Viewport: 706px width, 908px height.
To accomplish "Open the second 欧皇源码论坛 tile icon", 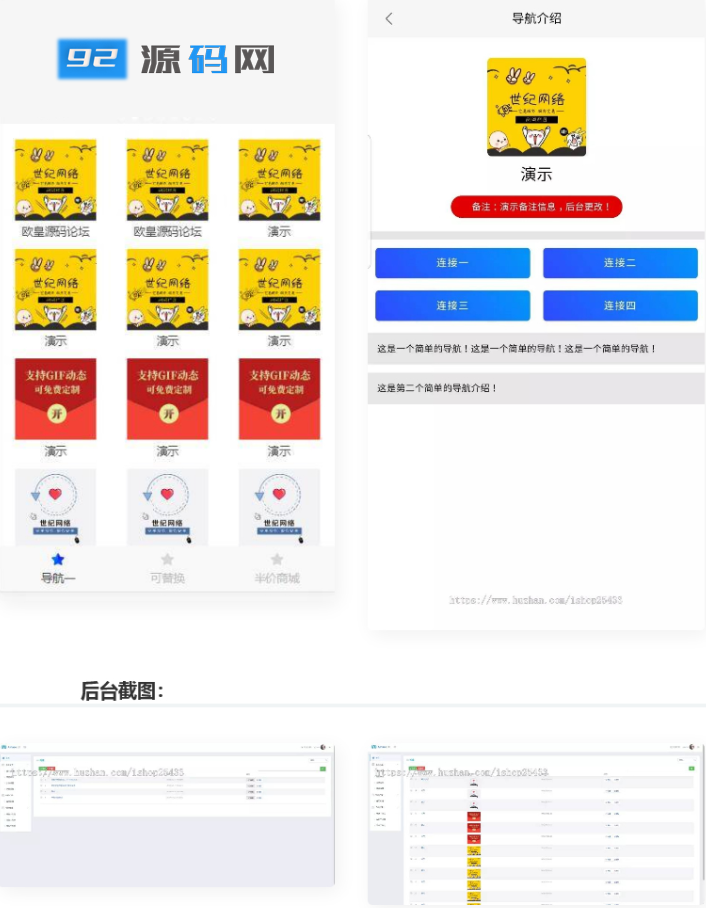I will 167,180.
